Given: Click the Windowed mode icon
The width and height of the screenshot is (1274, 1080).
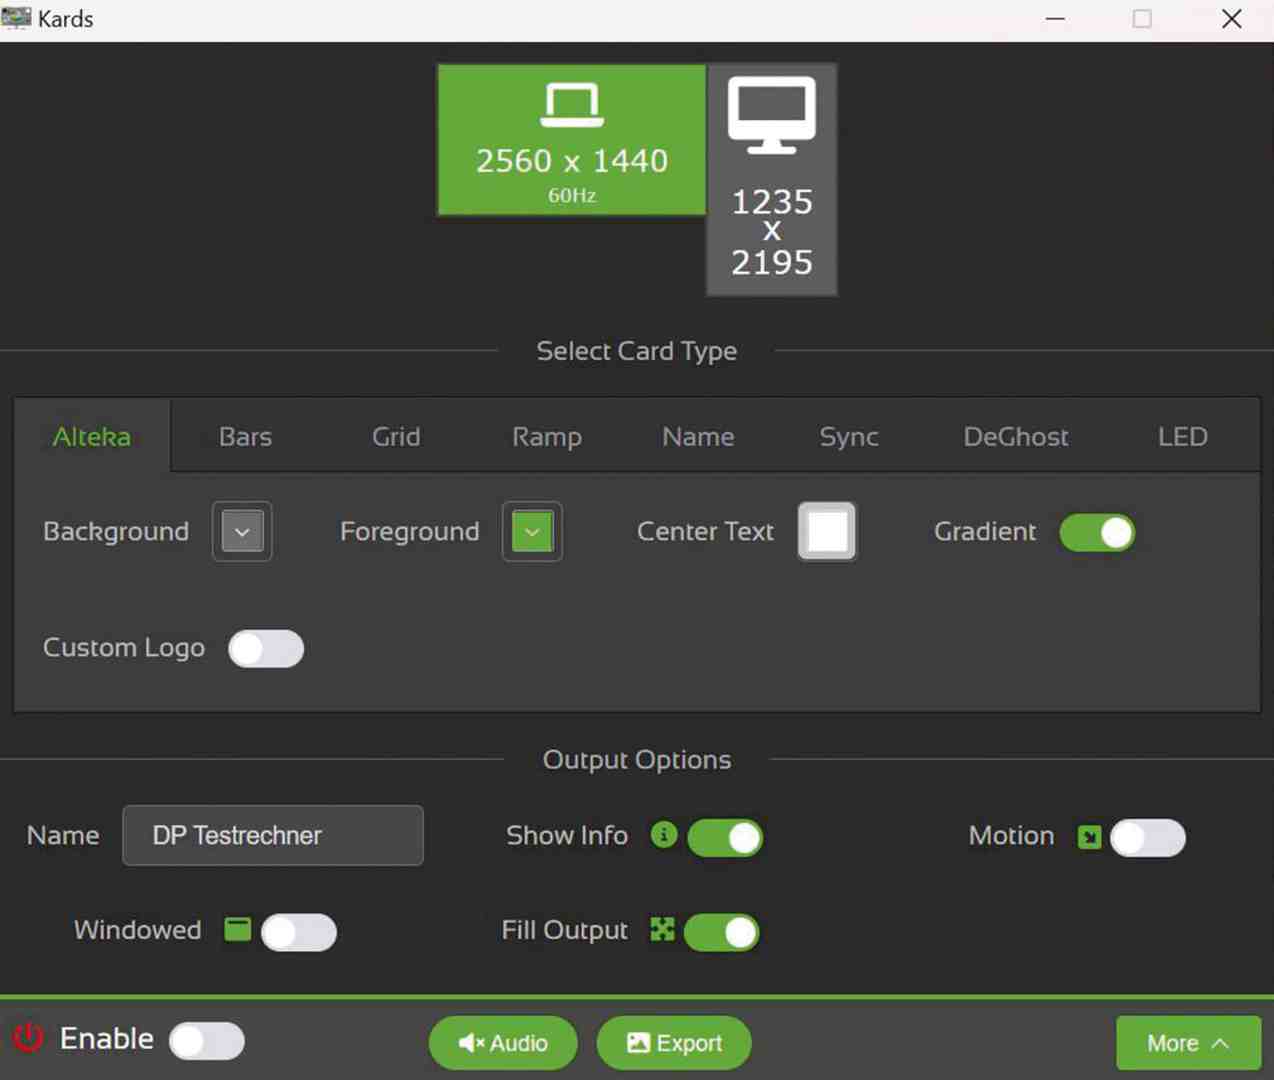Looking at the screenshot, I should pos(237,930).
